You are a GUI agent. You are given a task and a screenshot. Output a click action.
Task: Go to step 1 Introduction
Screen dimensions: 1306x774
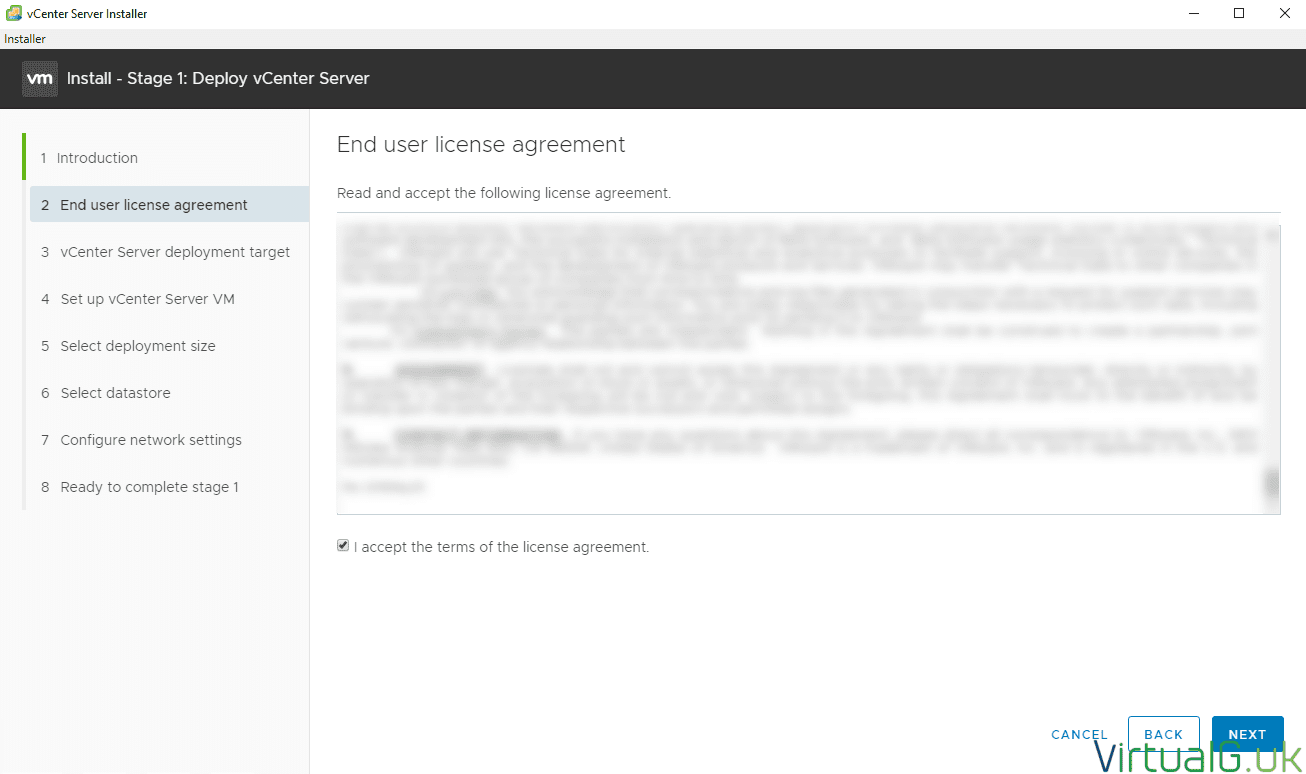coord(168,158)
